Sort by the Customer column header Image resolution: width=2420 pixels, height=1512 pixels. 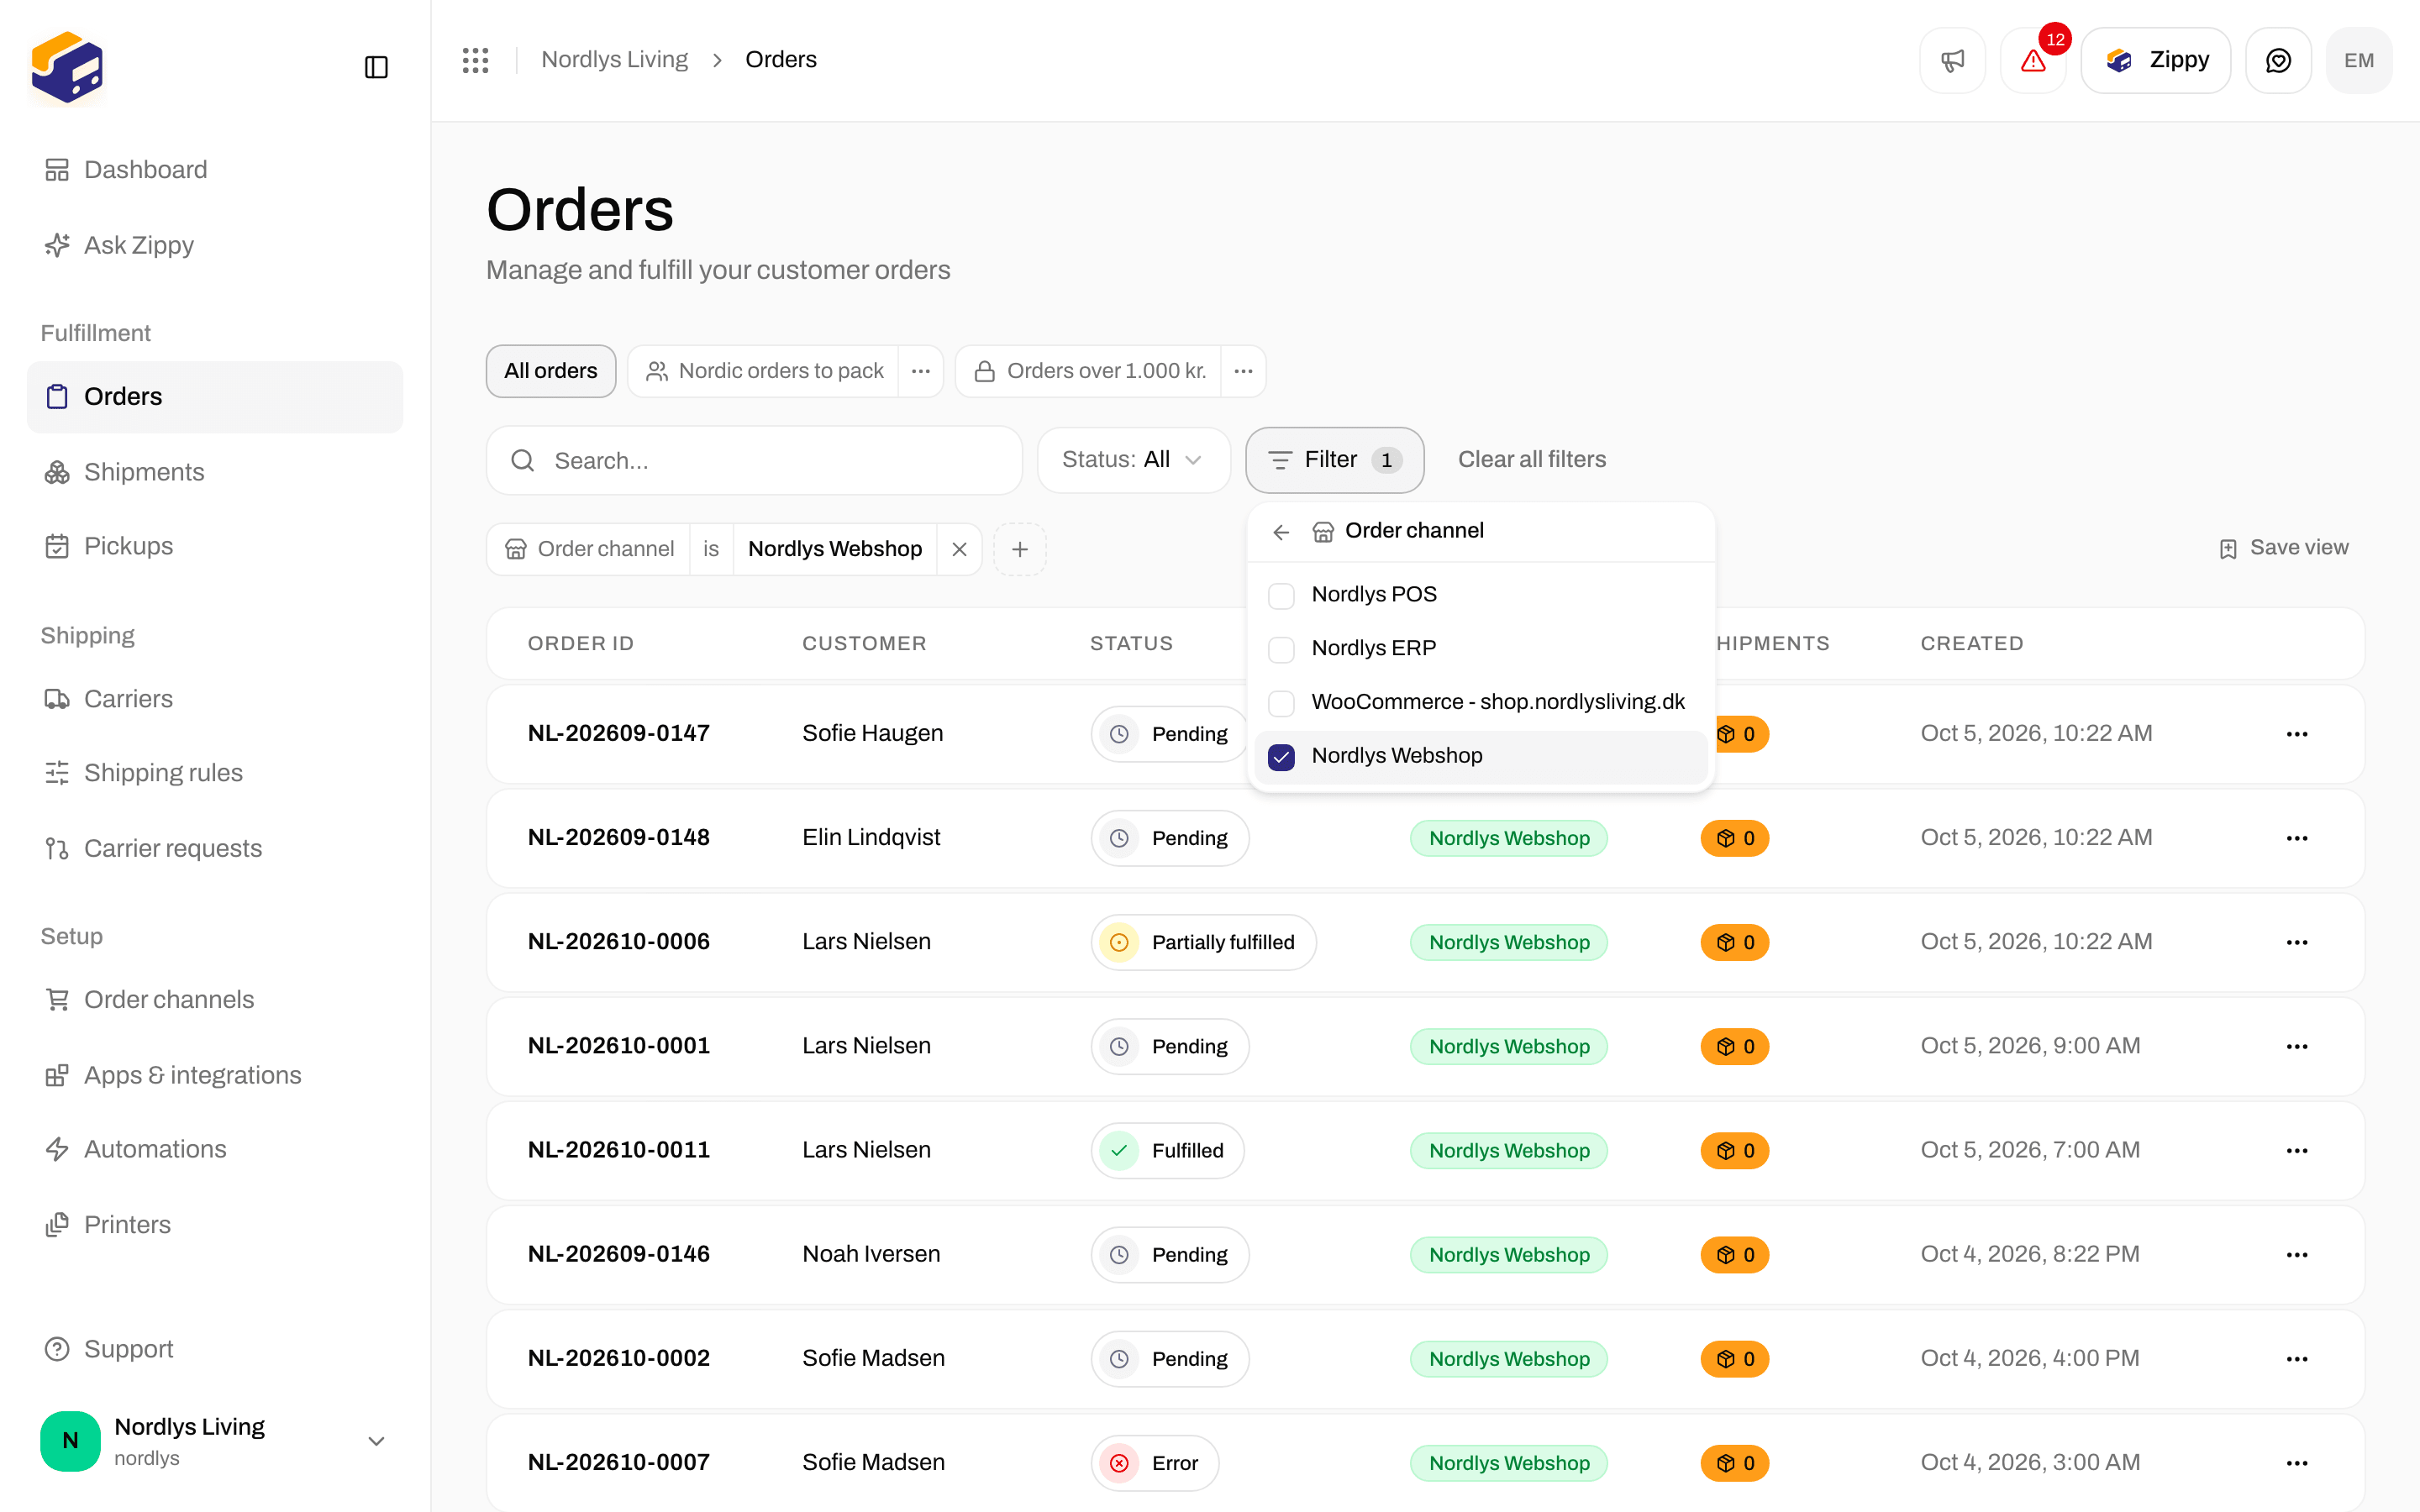(x=864, y=644)
